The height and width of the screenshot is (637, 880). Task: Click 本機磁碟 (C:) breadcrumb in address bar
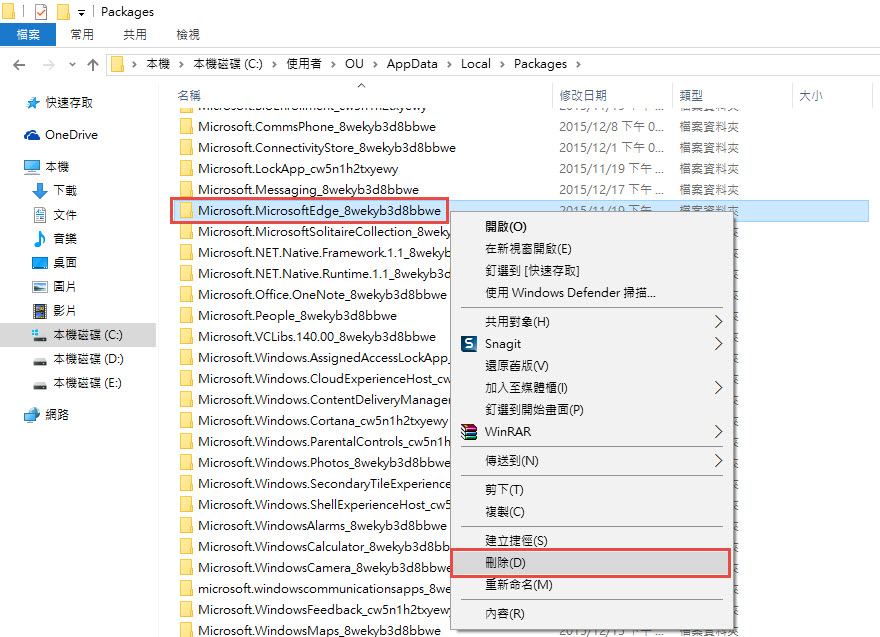228,64
